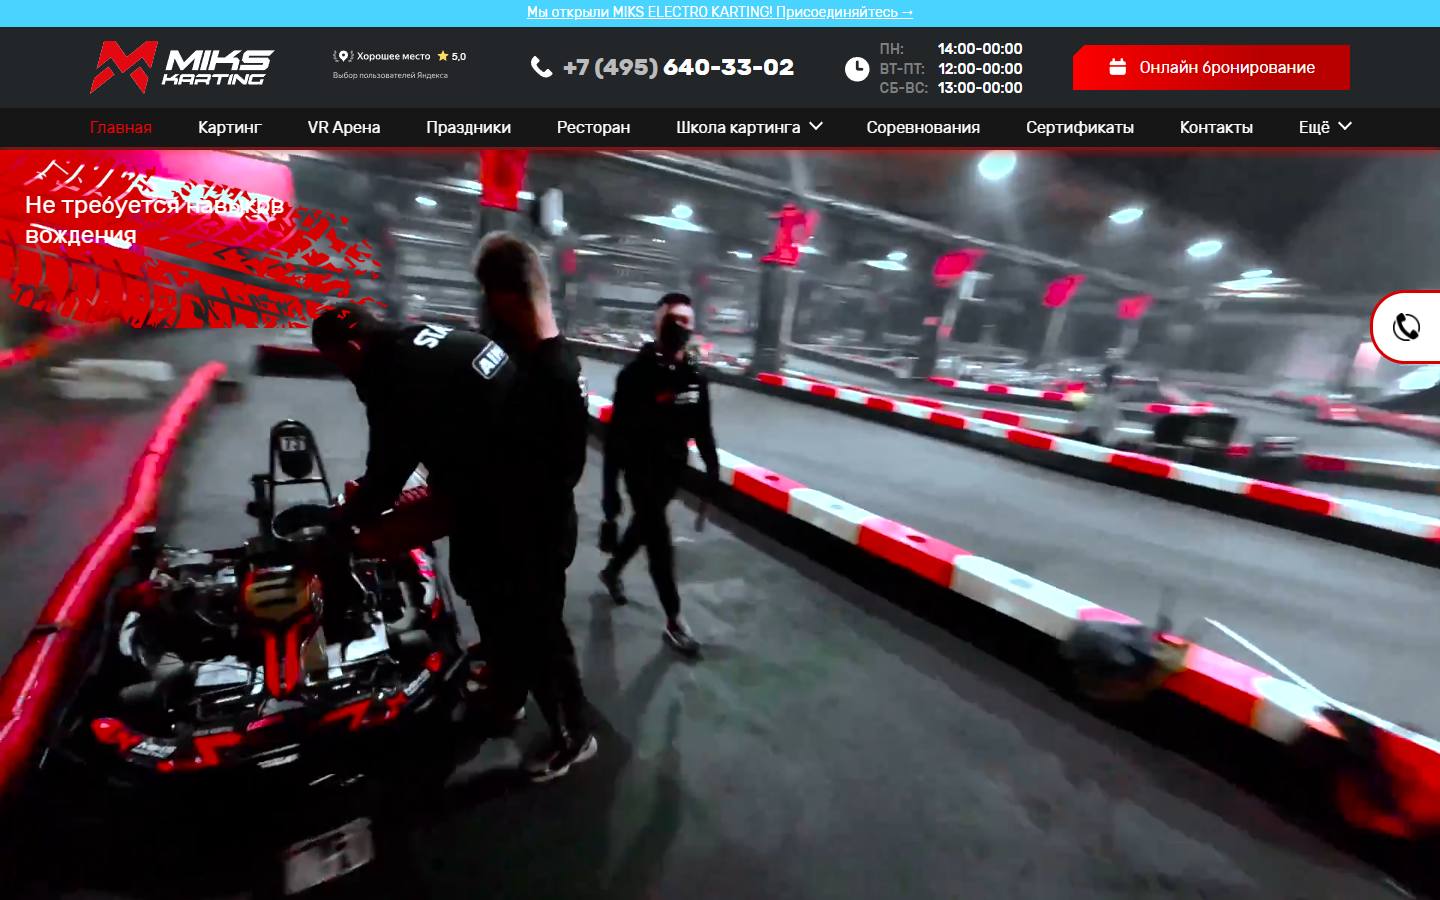
Task: Click the Не требуется навыков вождения headline
Action: 154,220
